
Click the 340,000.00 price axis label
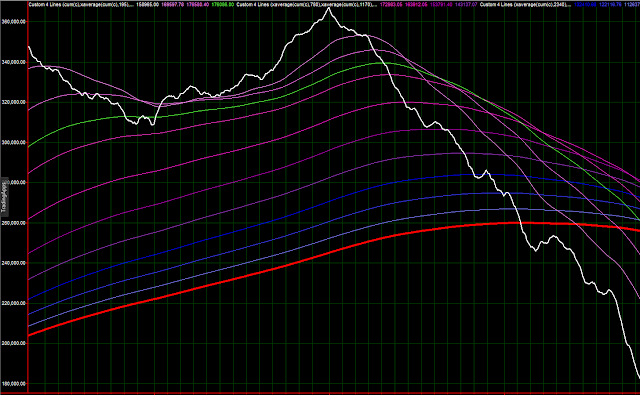(x=14, y=62)
